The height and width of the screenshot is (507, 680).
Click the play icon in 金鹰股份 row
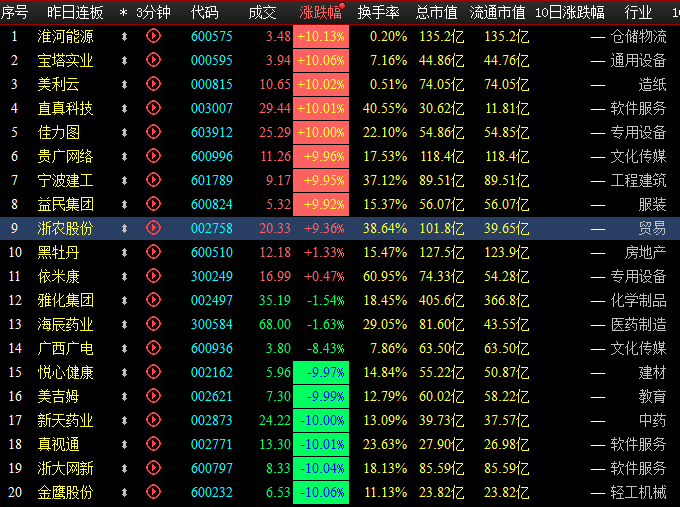pyautogui.click(x=153, y=492)
